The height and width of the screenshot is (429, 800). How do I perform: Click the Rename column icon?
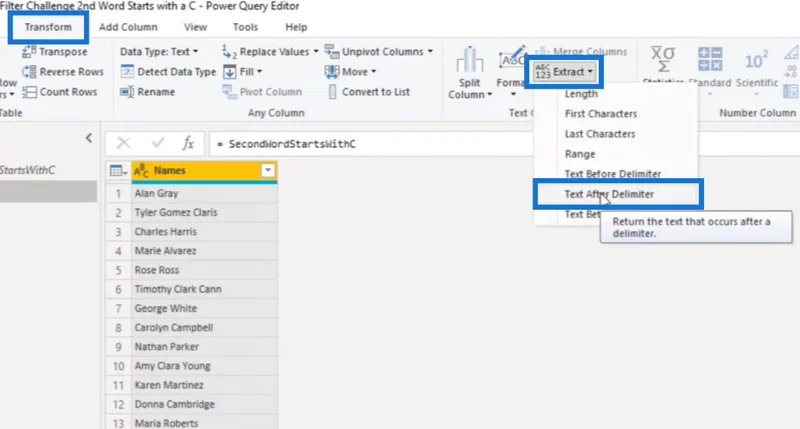click(127, 92)
